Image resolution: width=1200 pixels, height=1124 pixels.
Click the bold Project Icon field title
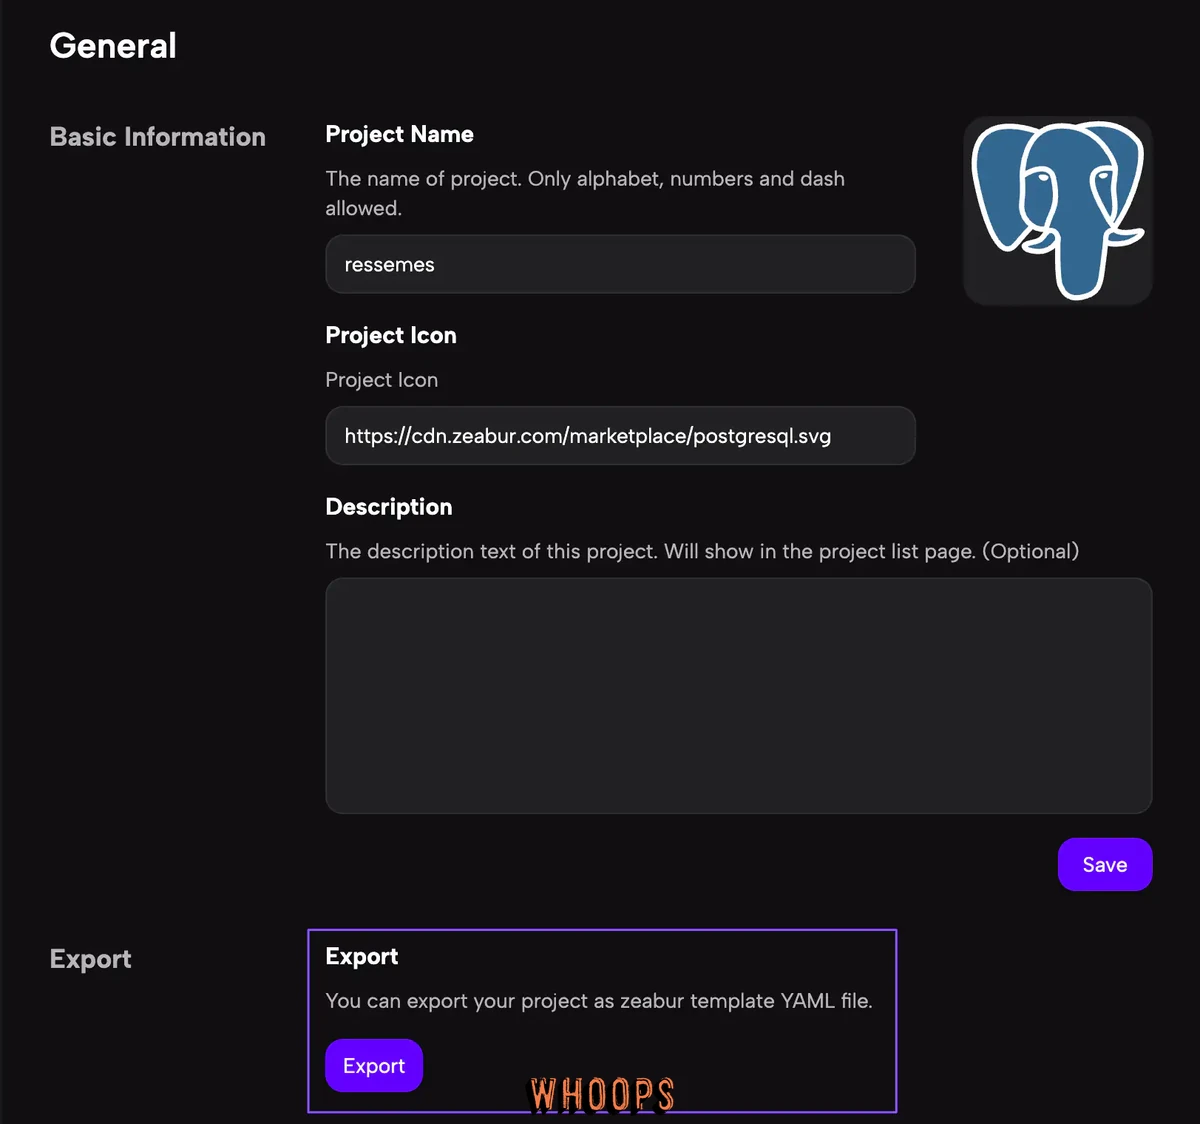391,335
